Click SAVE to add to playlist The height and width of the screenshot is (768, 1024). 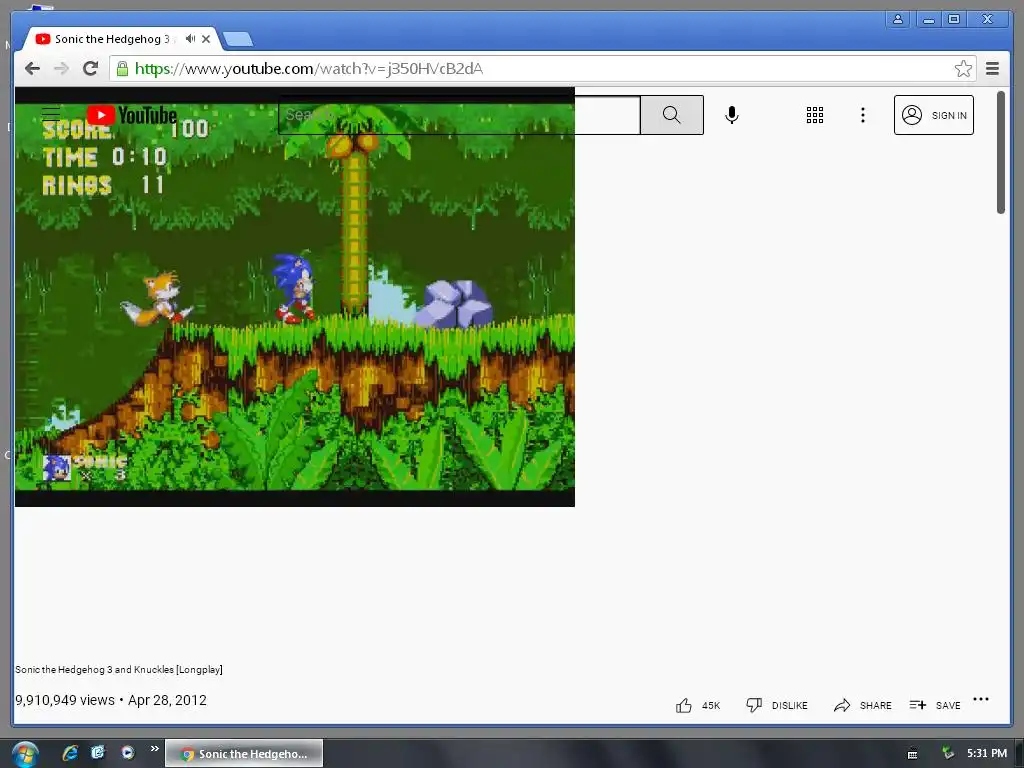935,705
